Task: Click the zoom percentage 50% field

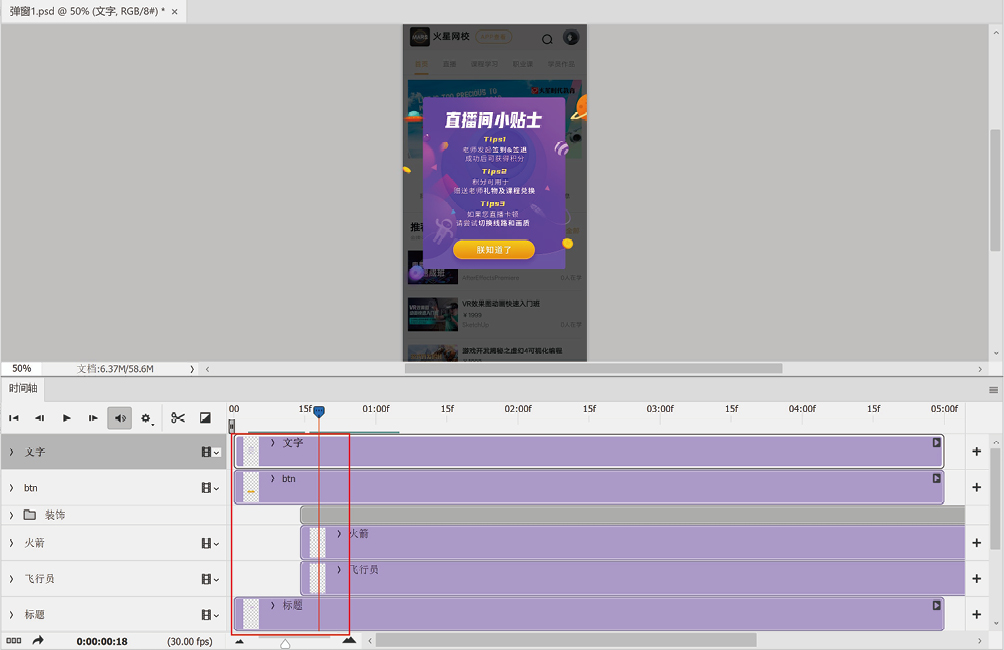Action: 22,369
